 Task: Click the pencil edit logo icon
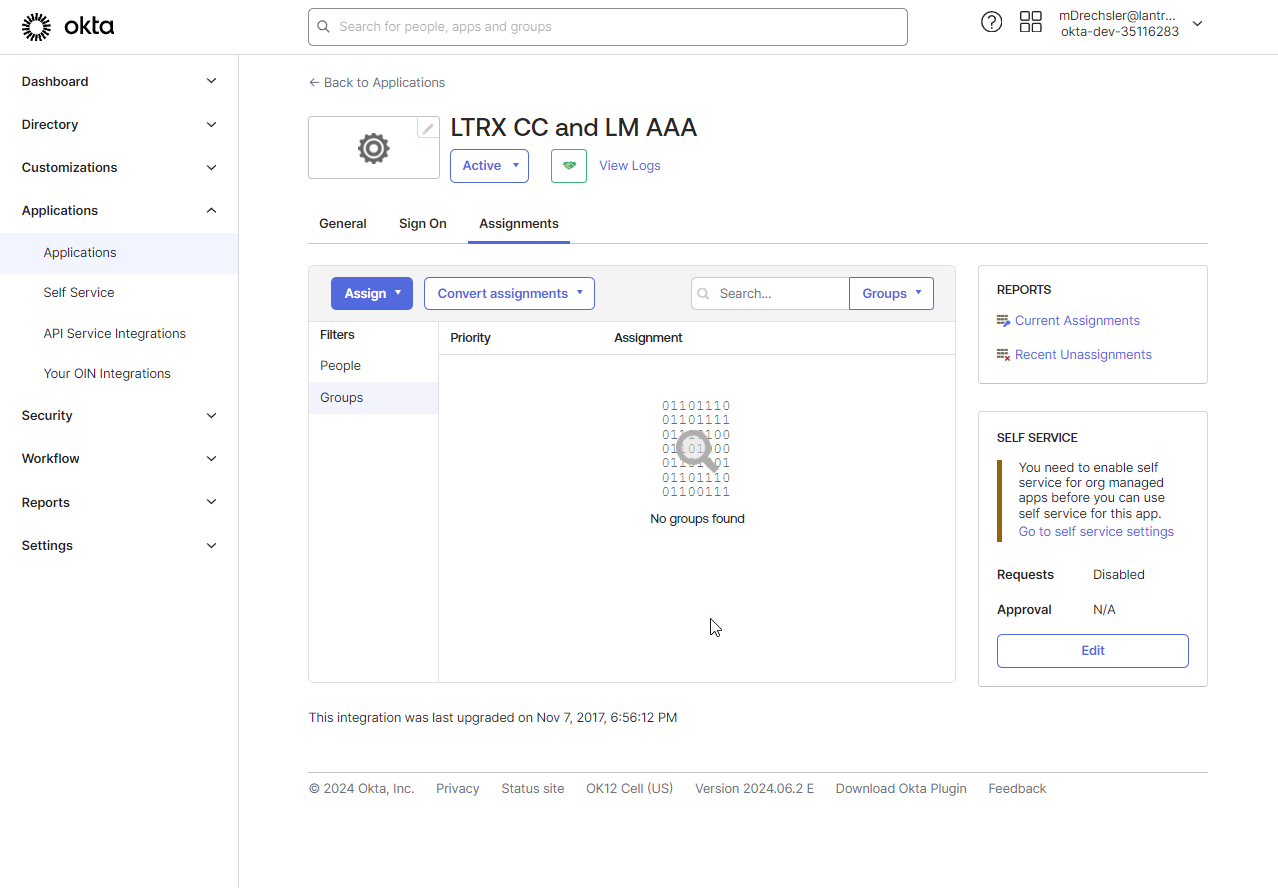click(428, 129)
